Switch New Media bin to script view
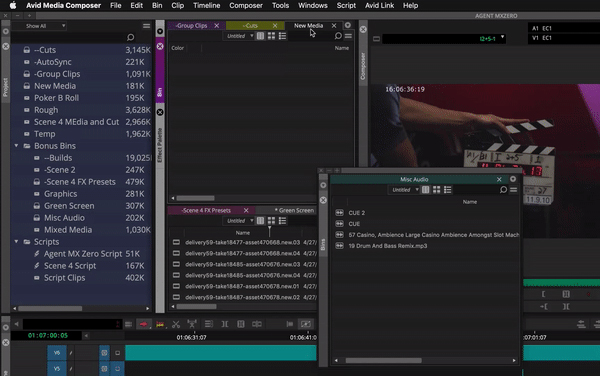 282,36
